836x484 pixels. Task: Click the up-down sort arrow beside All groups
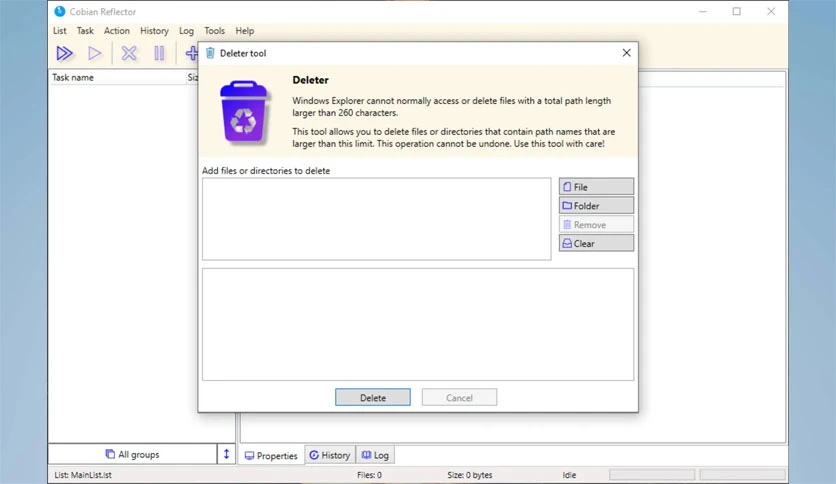pyautogui.click(x=226, y=454)
